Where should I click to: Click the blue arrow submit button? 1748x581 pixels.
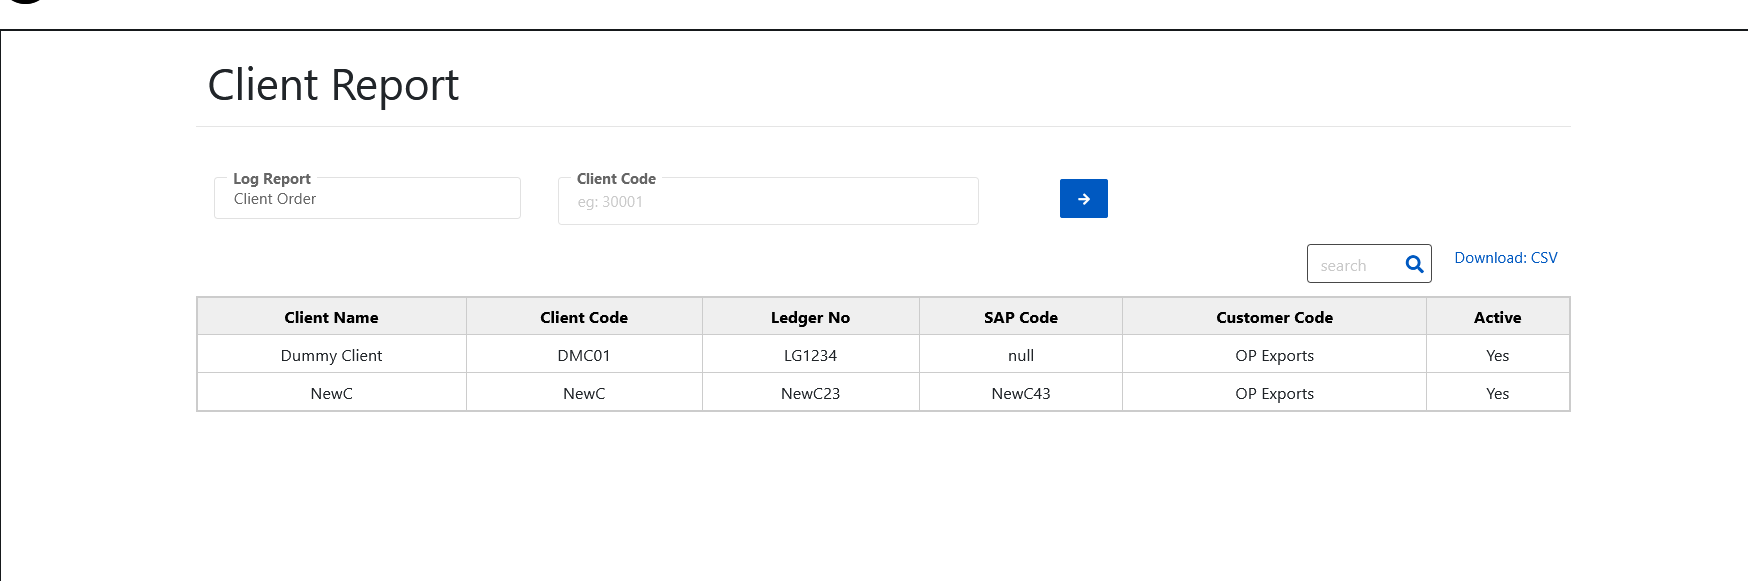[1083, 199]
